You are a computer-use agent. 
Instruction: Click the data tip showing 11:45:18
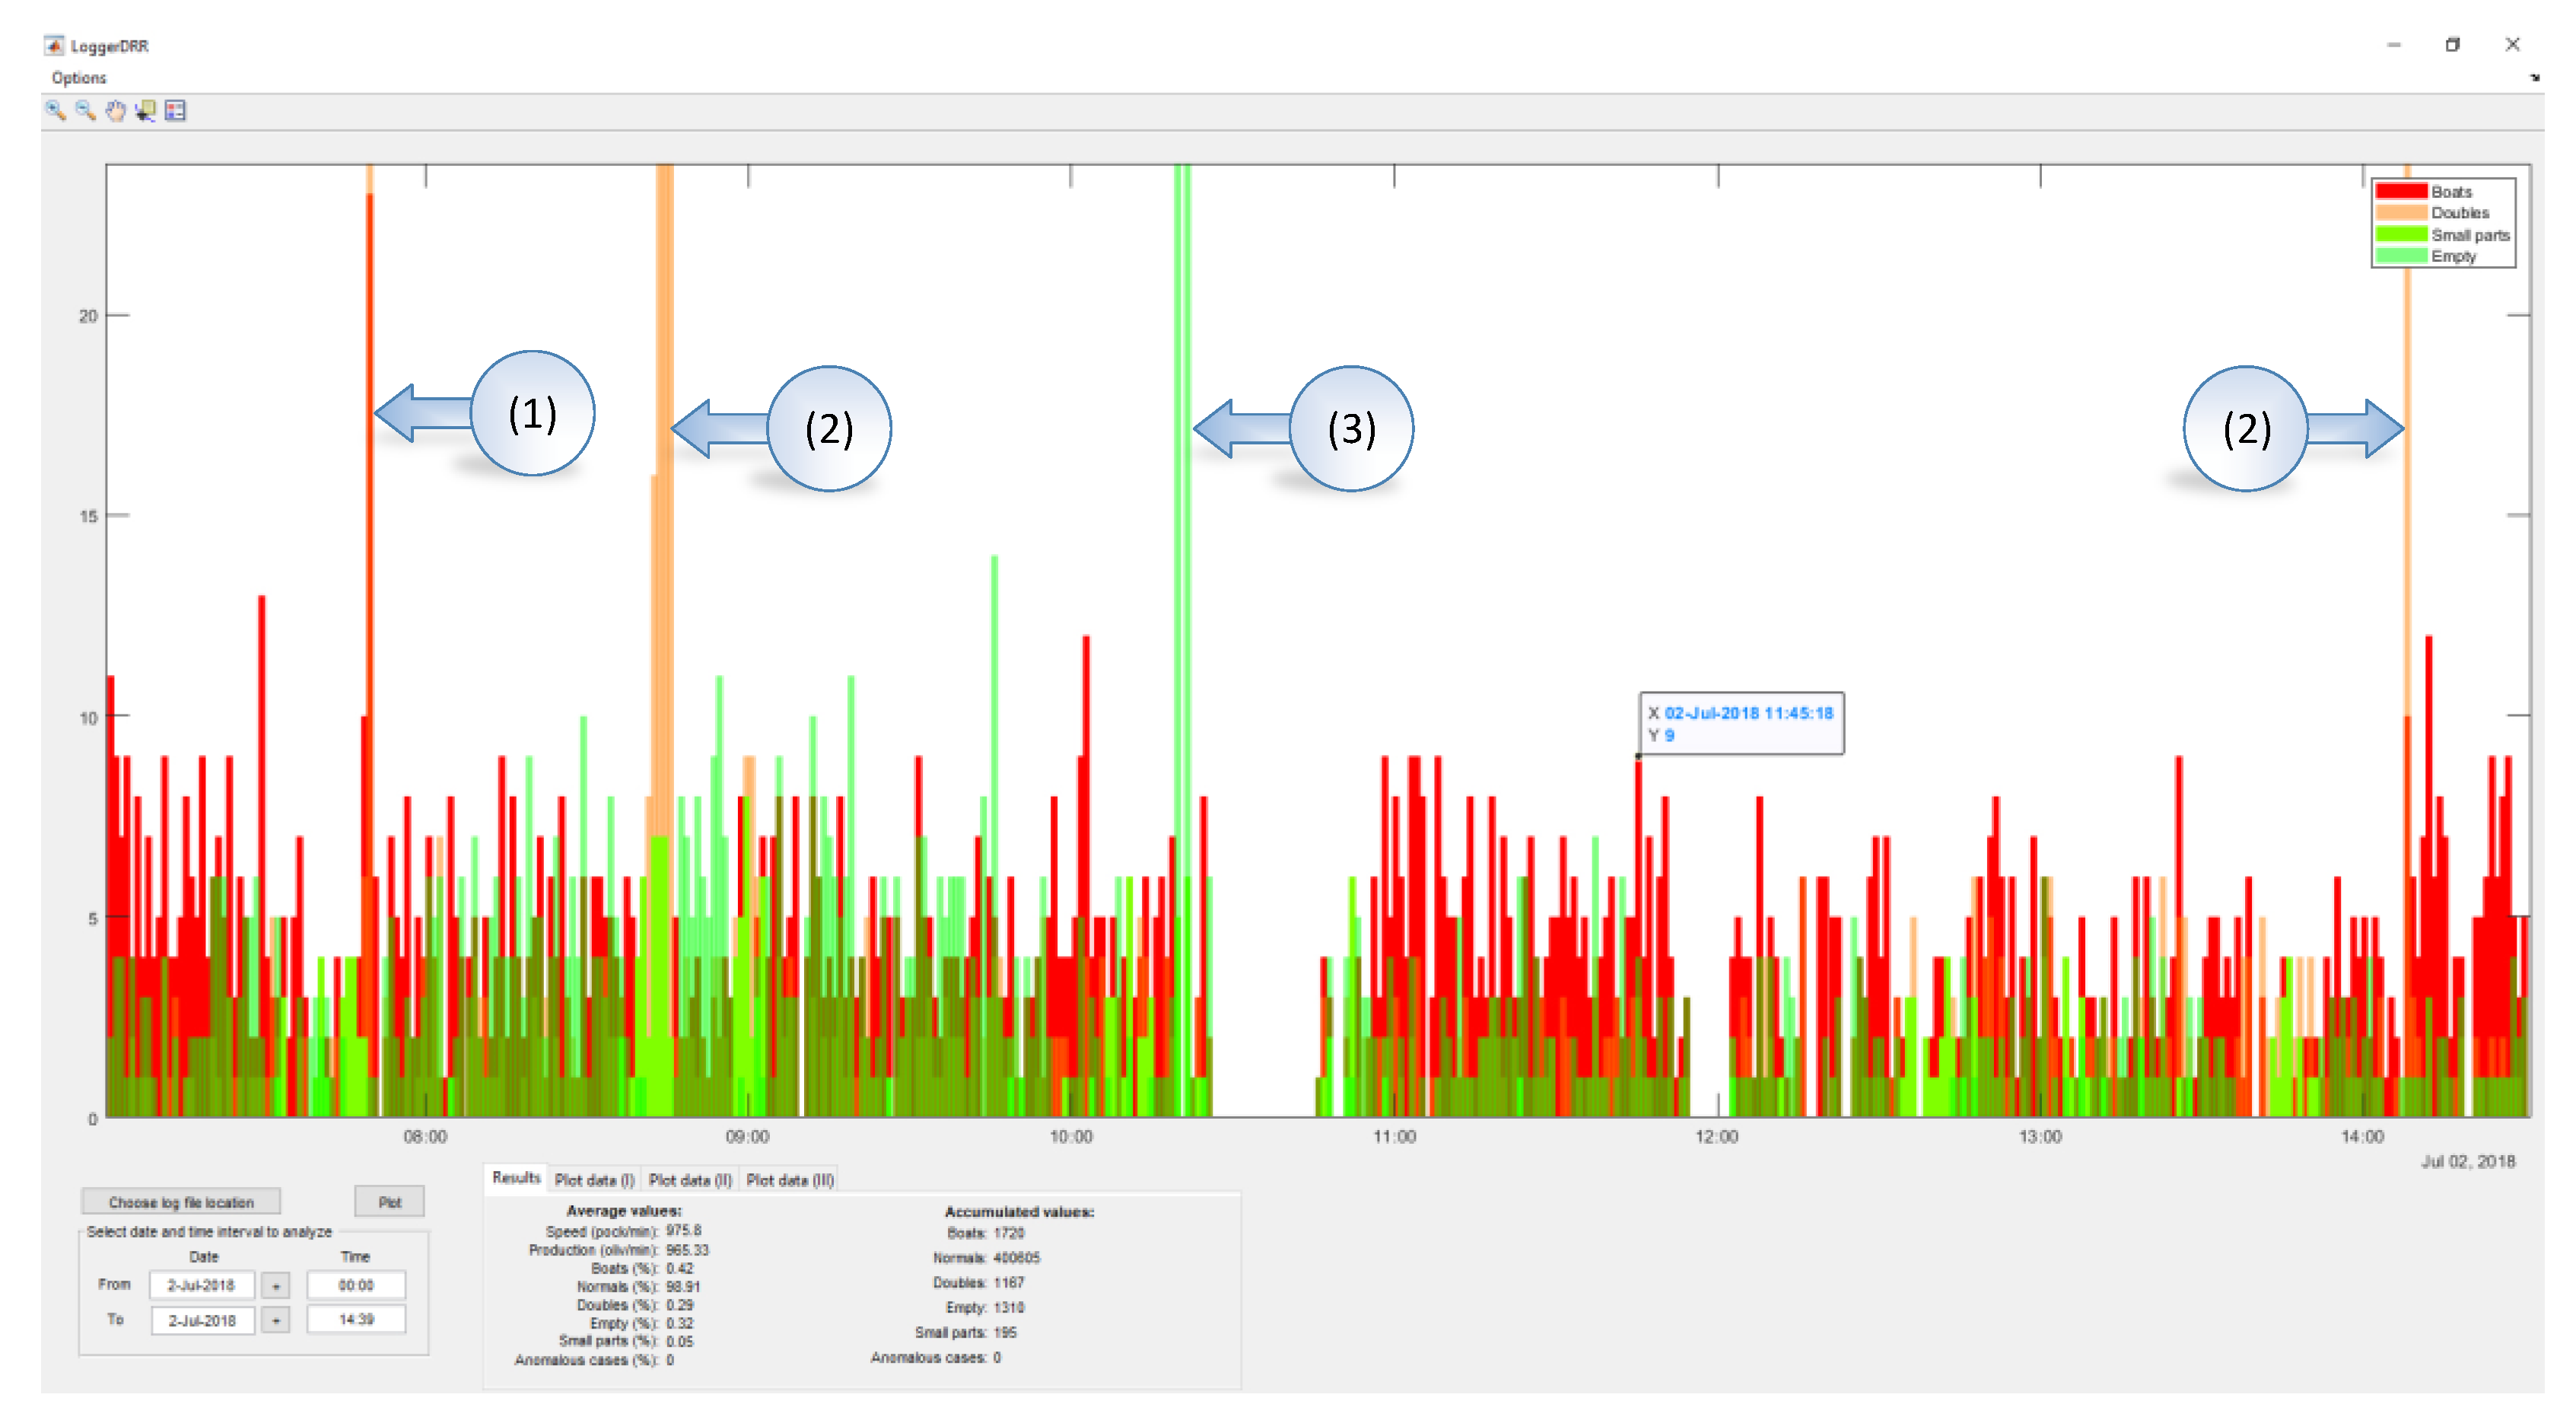tap(1741, 724)
